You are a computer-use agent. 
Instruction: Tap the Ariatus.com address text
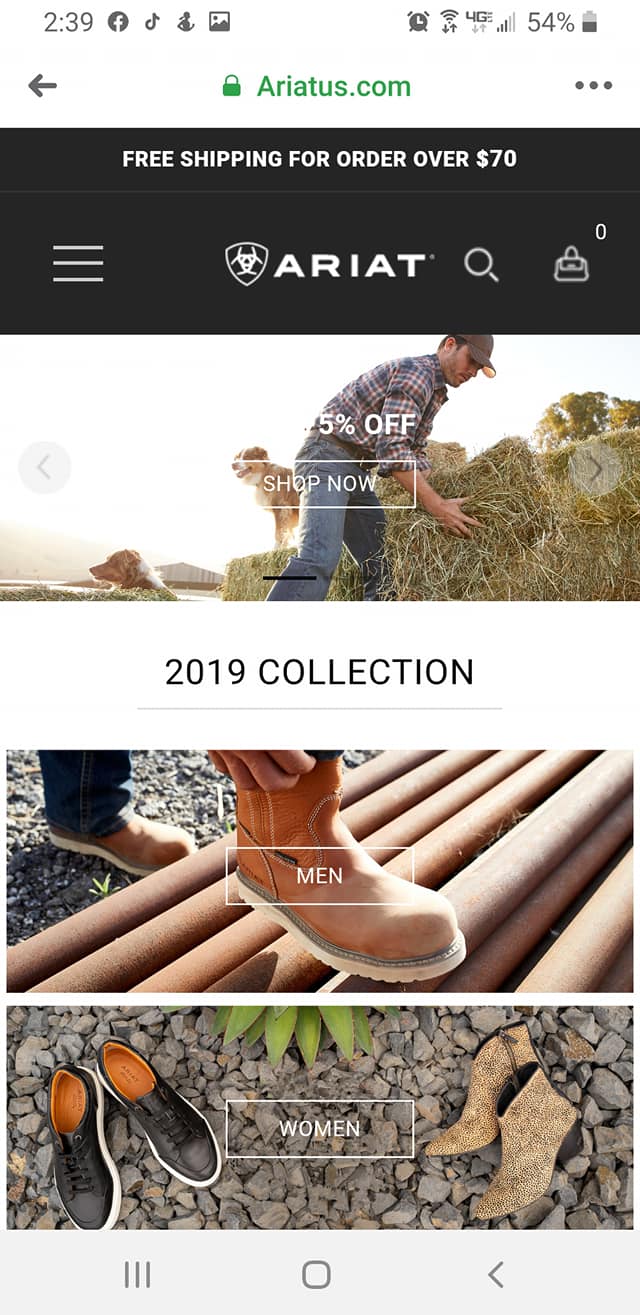pos(334,86)
